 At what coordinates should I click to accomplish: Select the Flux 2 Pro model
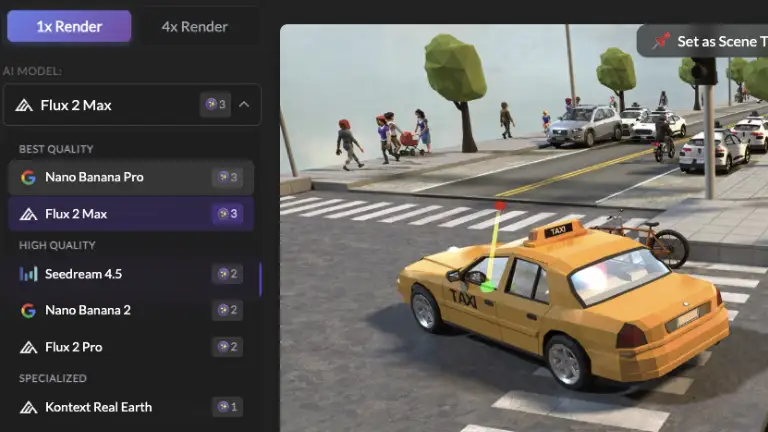coord(131,347)
